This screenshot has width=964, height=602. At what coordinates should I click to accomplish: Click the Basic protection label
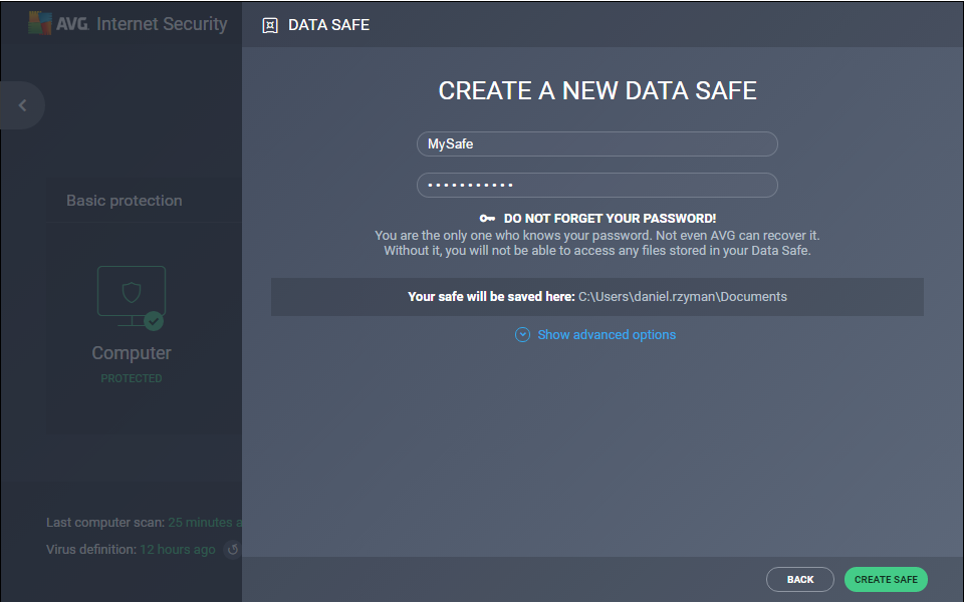tap(124, 200)
